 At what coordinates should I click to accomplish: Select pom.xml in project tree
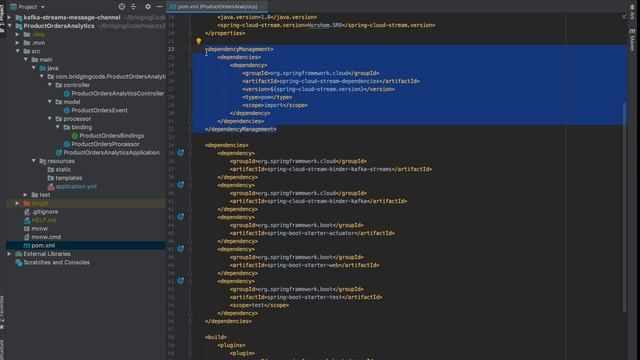(43, 245)
